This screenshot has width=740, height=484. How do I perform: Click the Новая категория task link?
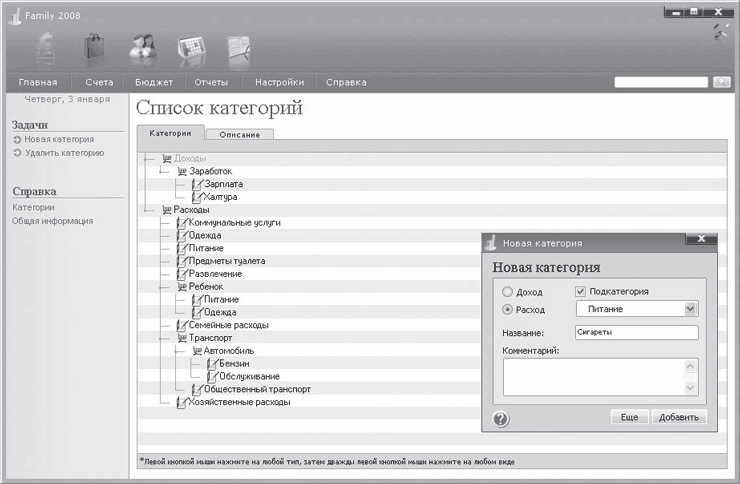click(x=59, y=140)
